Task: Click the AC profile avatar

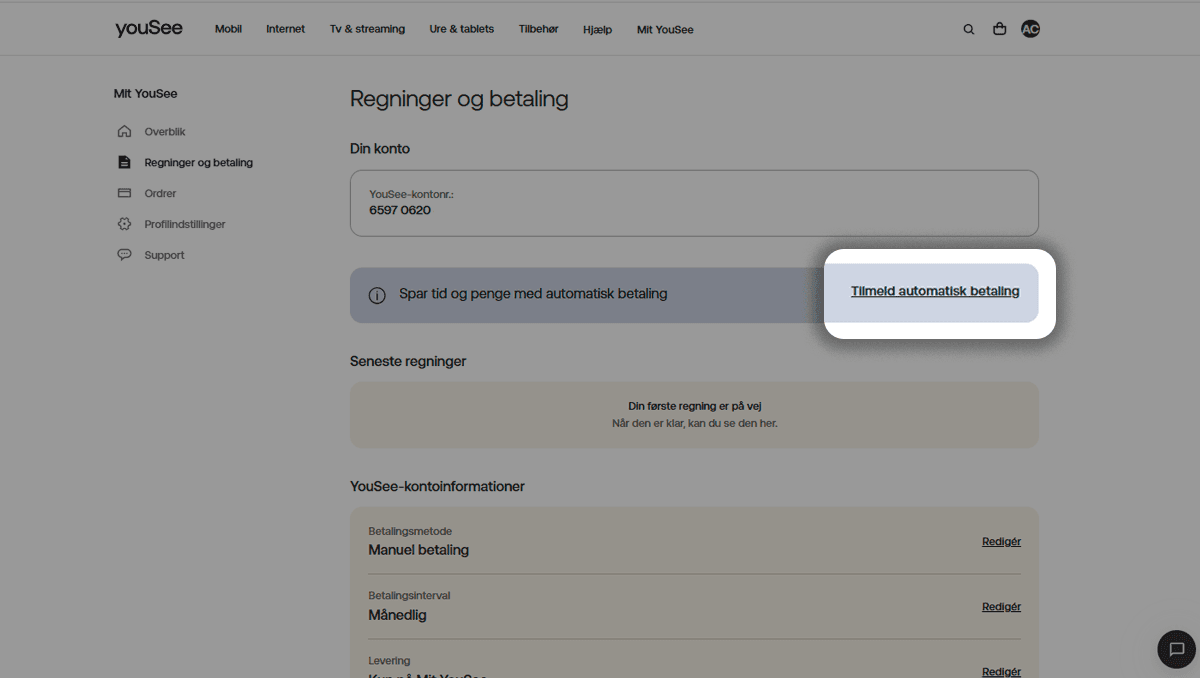Action: (x=1030, y=30)
